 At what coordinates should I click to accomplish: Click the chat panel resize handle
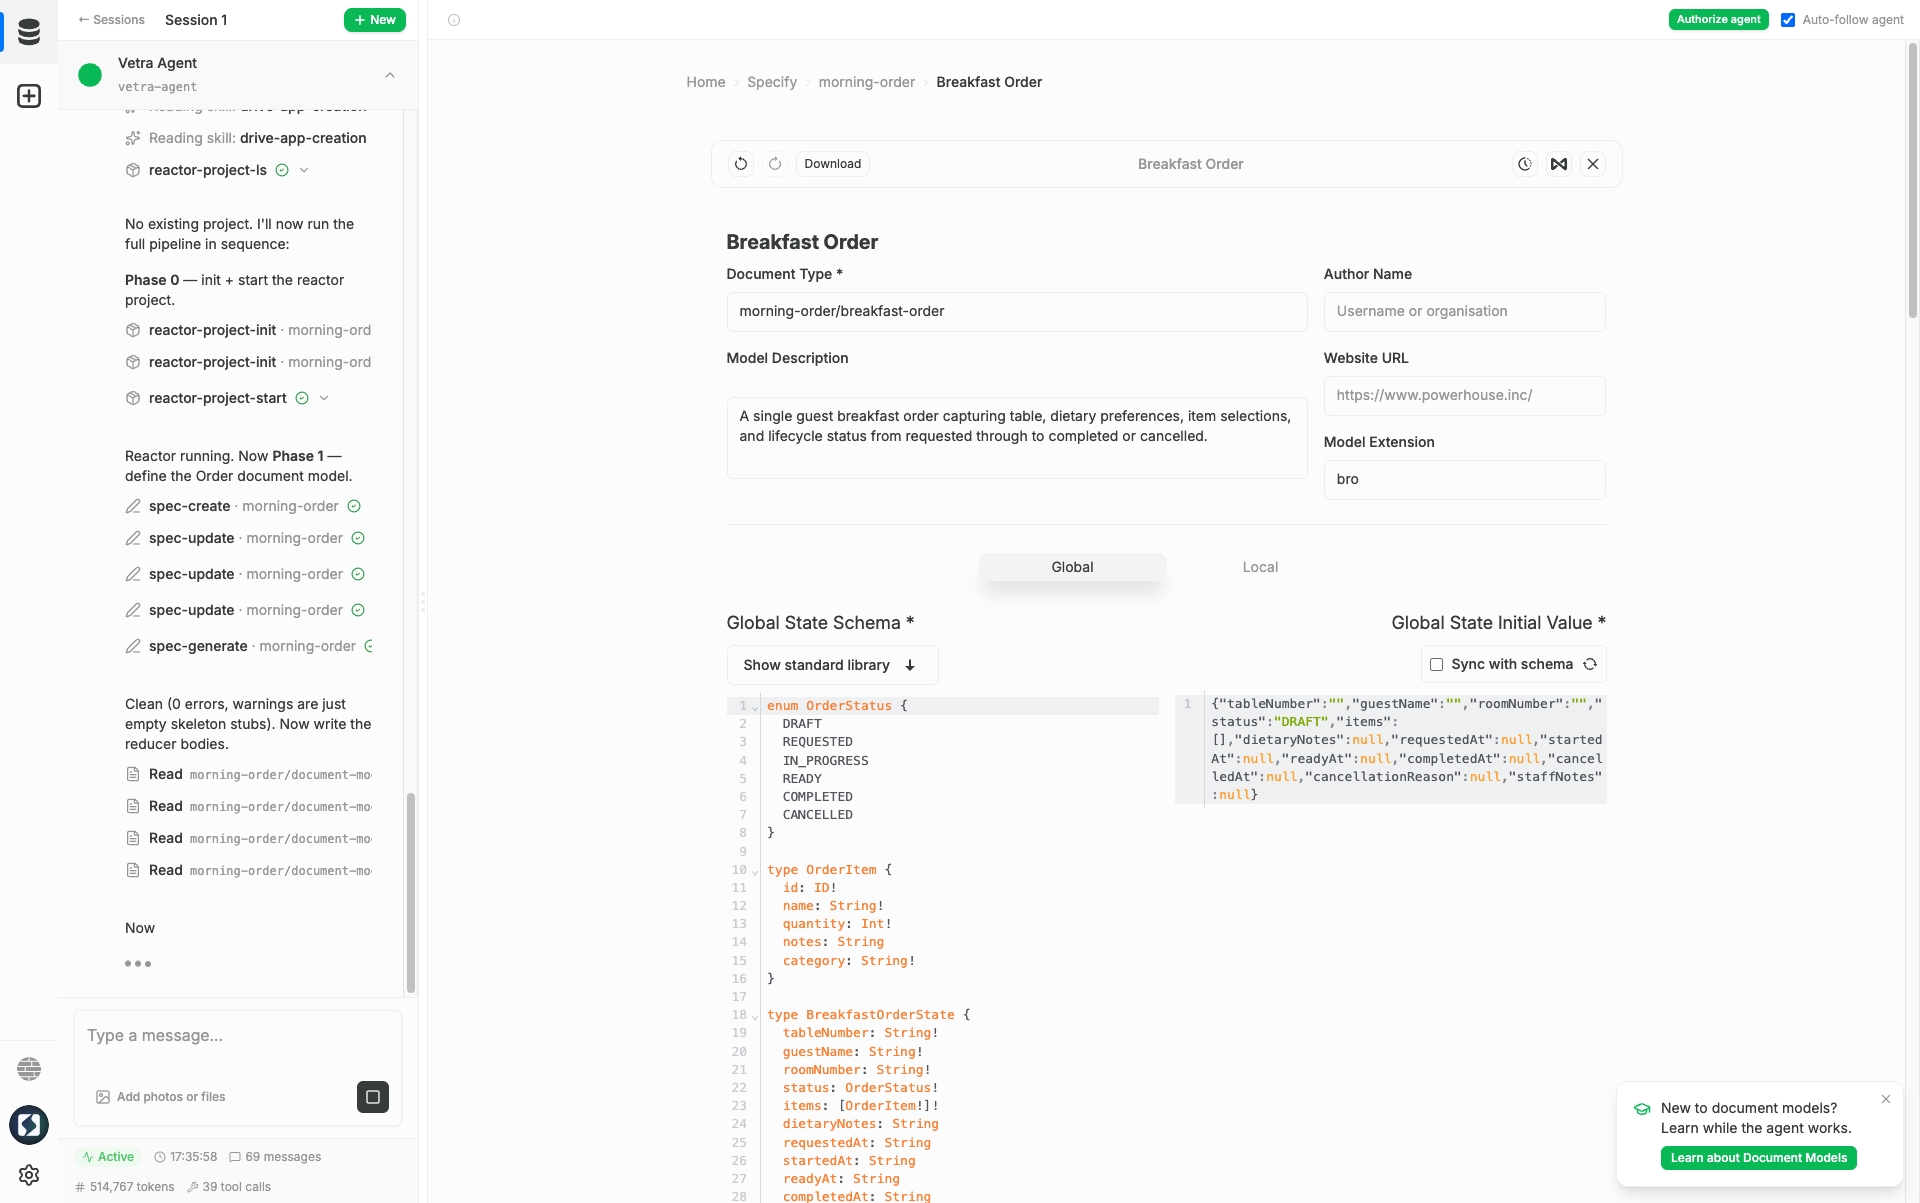[423, 601]
